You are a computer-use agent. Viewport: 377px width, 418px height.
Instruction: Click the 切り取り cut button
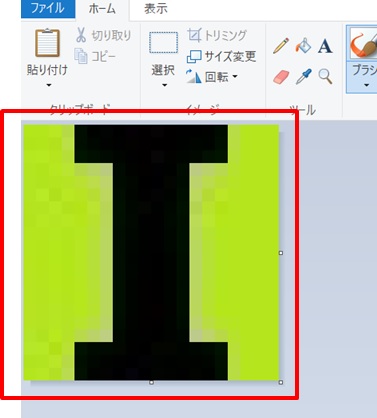tap(103, 35)
